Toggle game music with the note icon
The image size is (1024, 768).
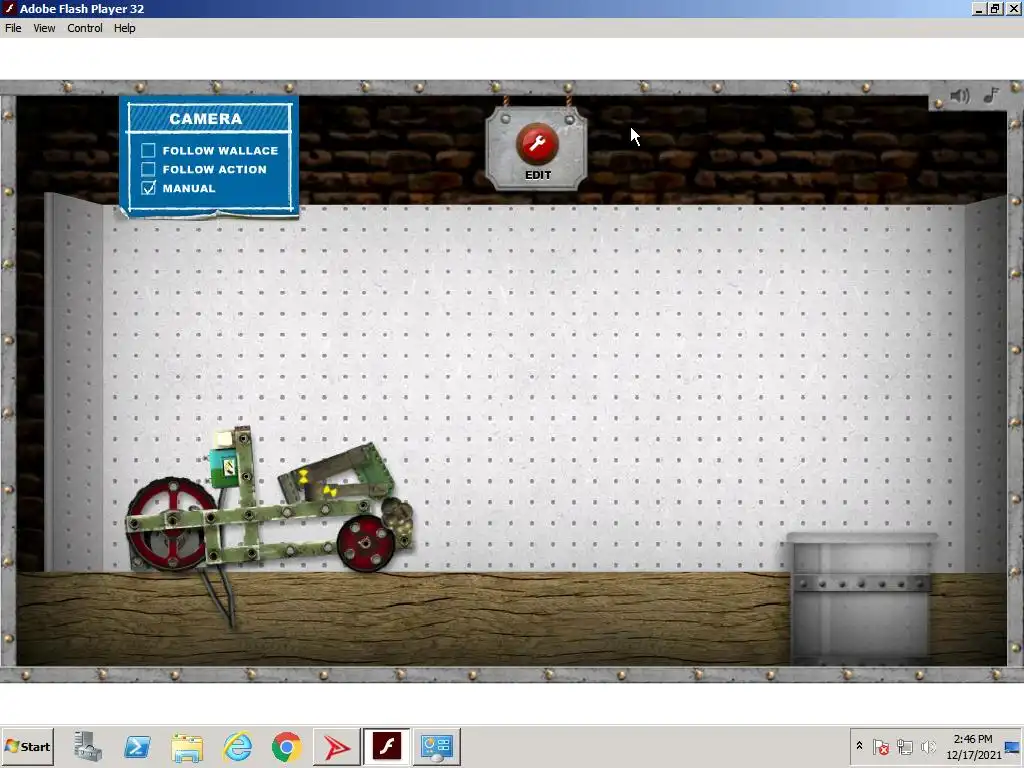[x=992, y=95]
